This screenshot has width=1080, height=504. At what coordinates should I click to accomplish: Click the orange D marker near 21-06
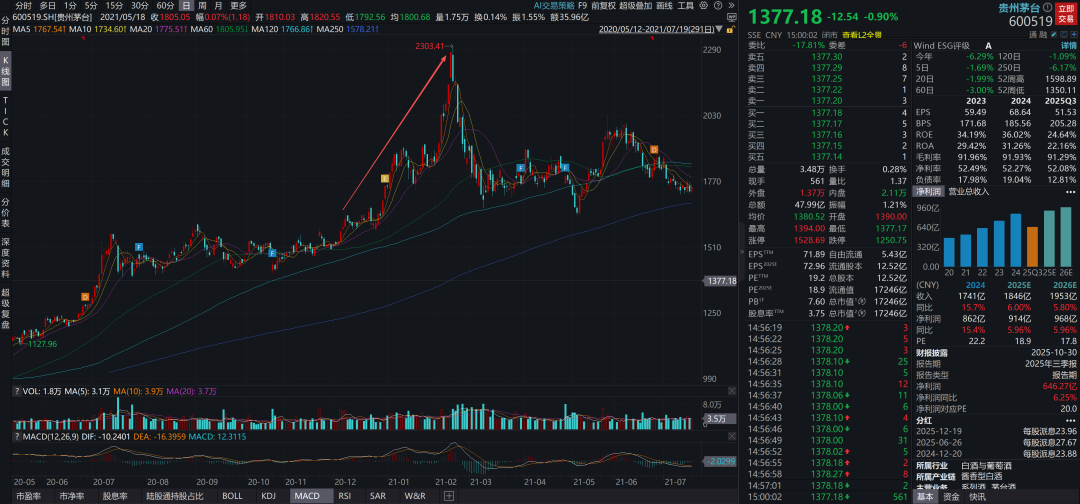(x=654, y=149)
